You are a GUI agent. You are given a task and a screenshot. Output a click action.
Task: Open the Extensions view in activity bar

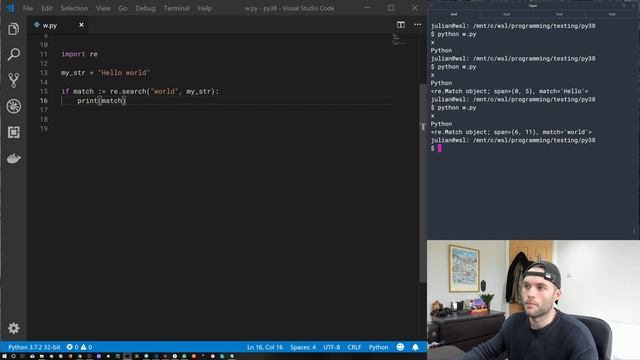pos(13,132)
